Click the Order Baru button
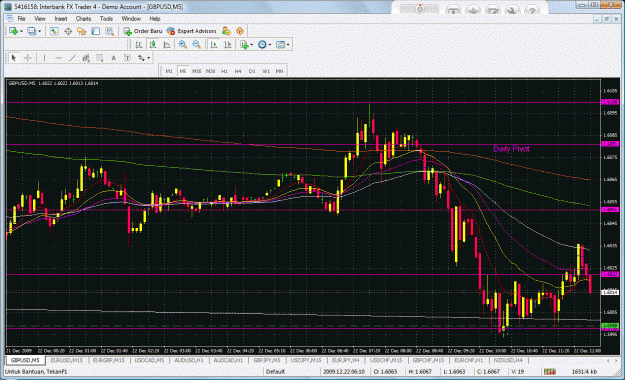Screen dimensions: 625x380 click(x=142, y=31)
